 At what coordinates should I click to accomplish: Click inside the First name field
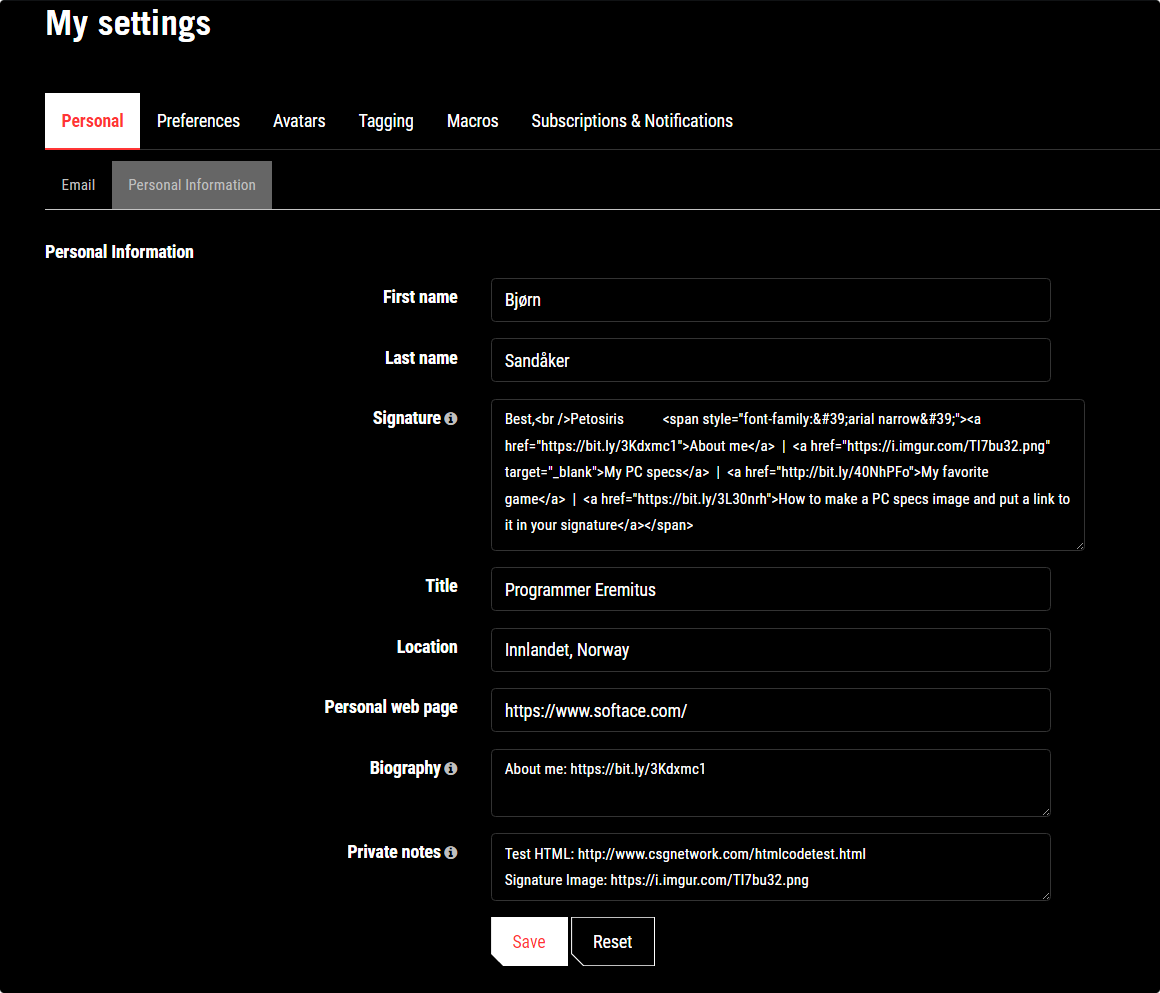click(770, 300)
